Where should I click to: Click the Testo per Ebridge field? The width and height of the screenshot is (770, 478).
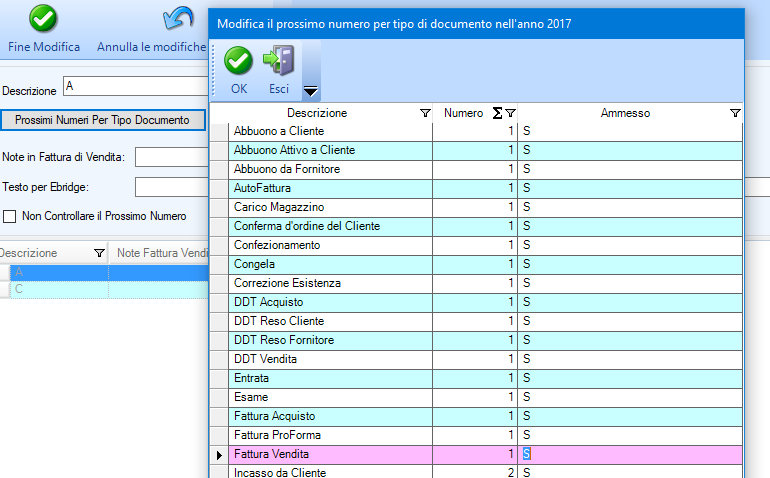[x=170, y=187]
